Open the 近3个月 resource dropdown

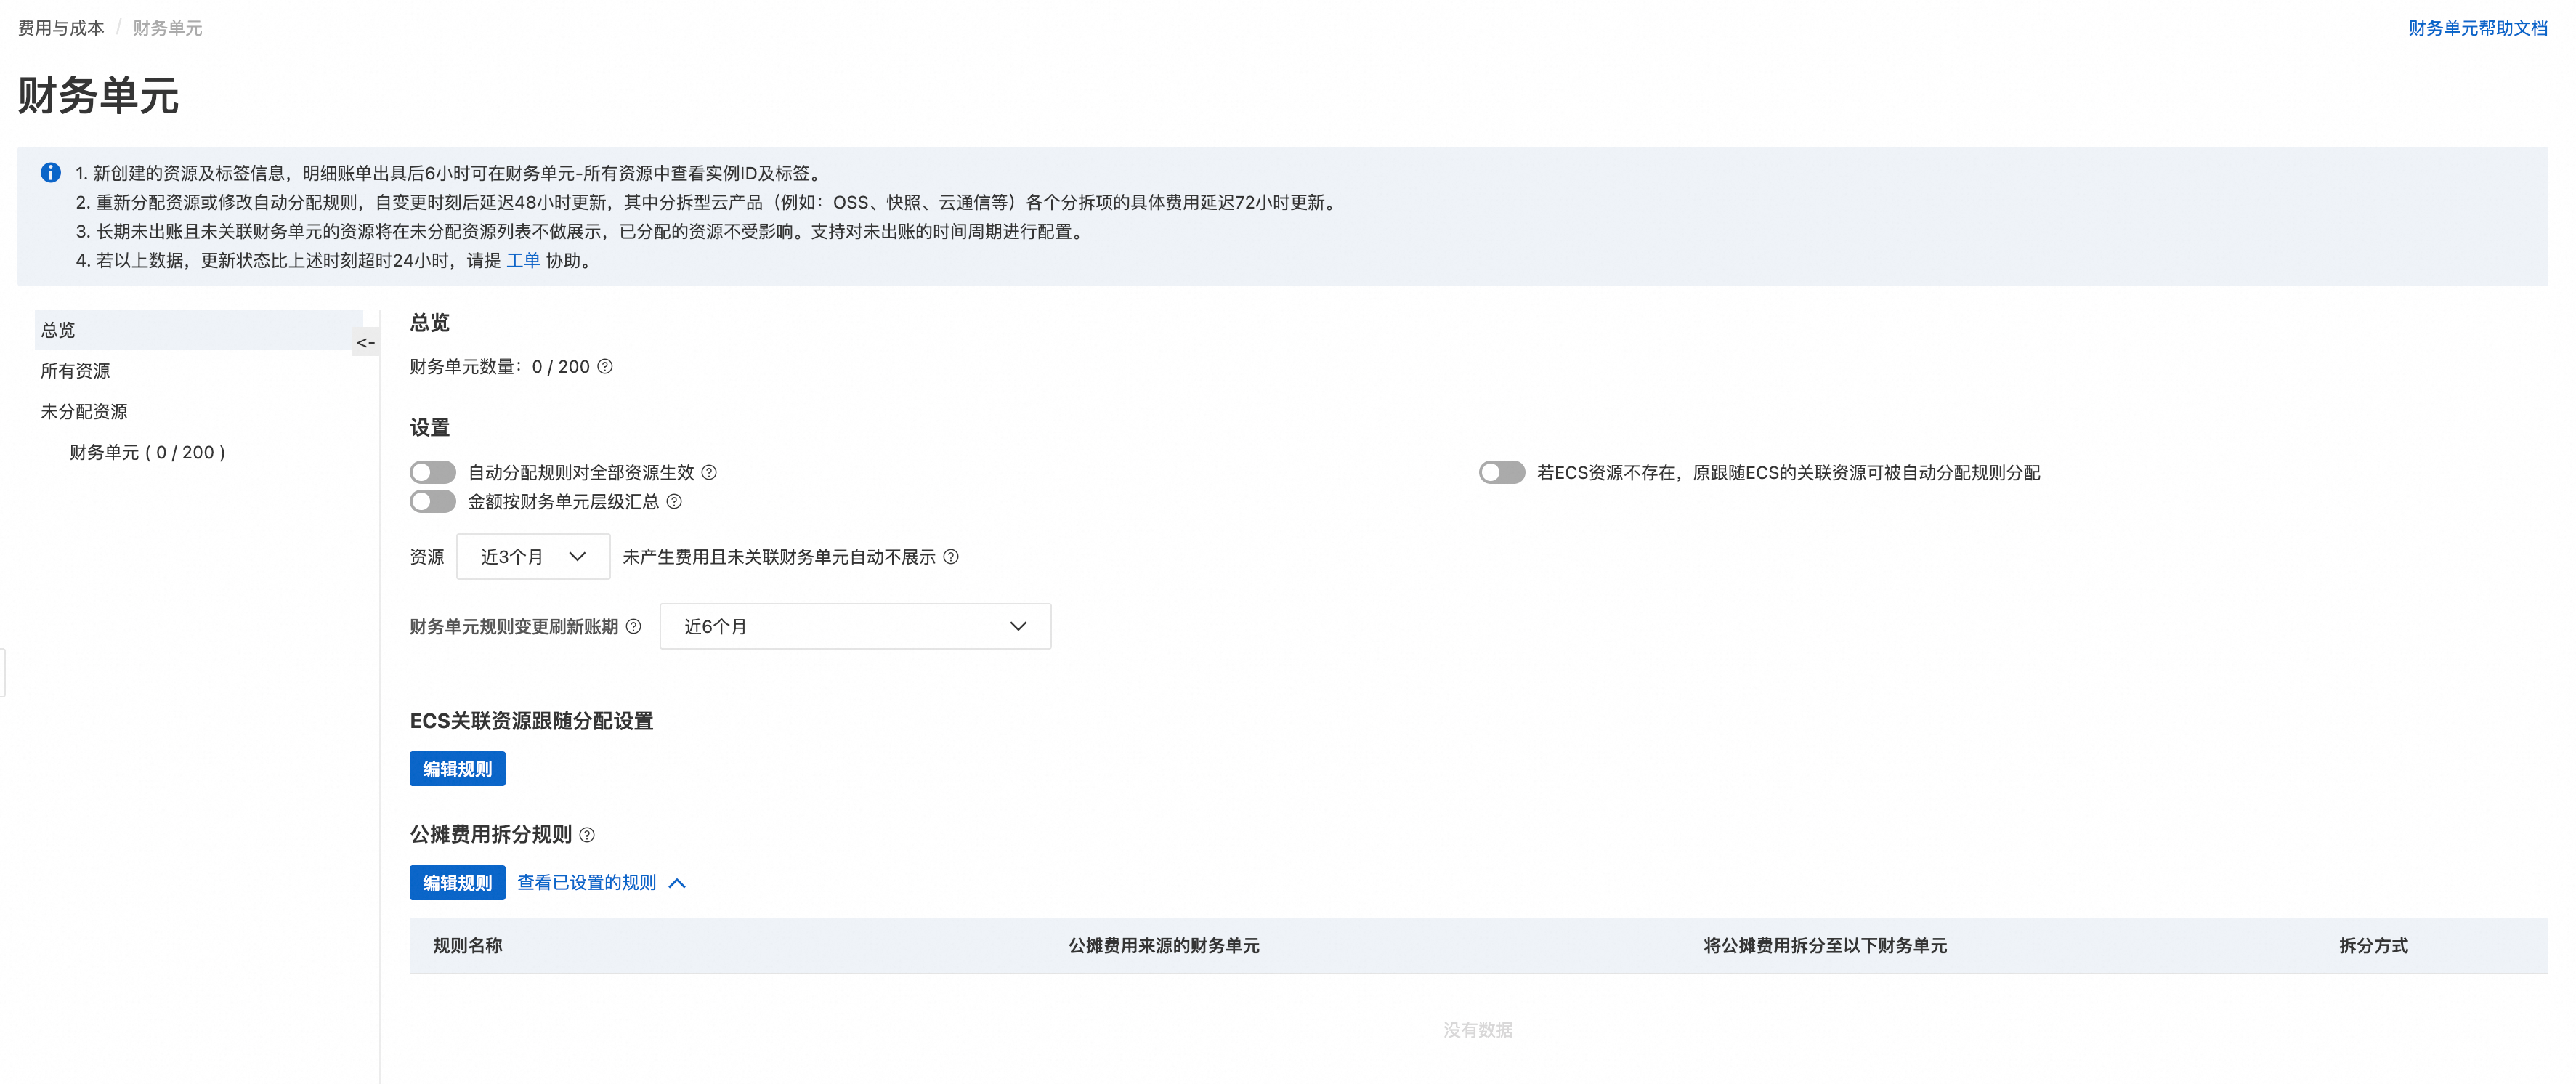click(533, 557)
